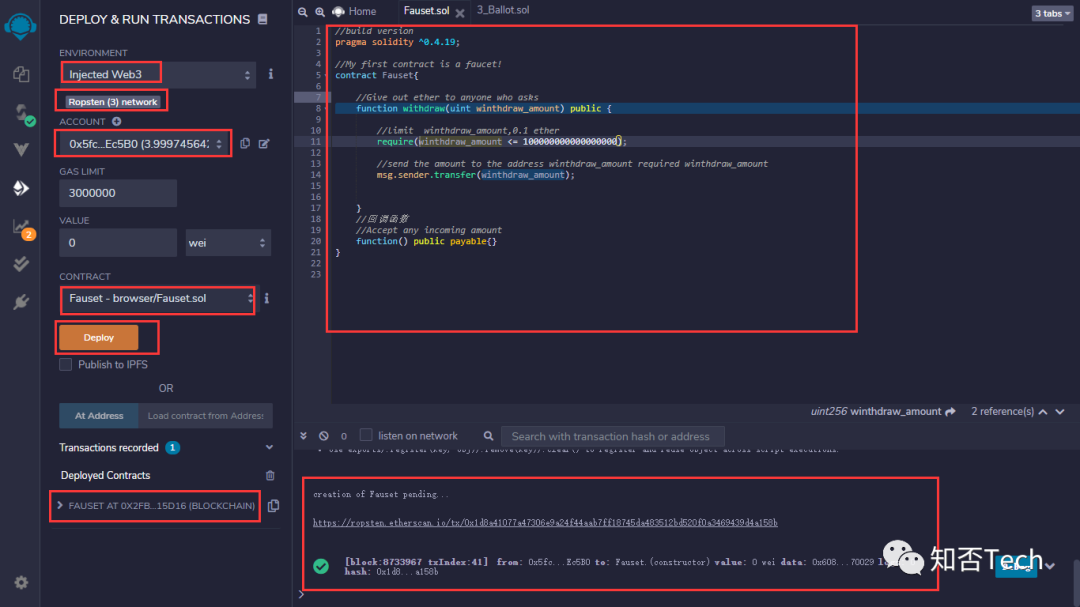Image resolution: width=1080 pixels, height=607 pixels.
Task: Switch to the Home tab
Action: pyautogui.click(x=355, y=12)
